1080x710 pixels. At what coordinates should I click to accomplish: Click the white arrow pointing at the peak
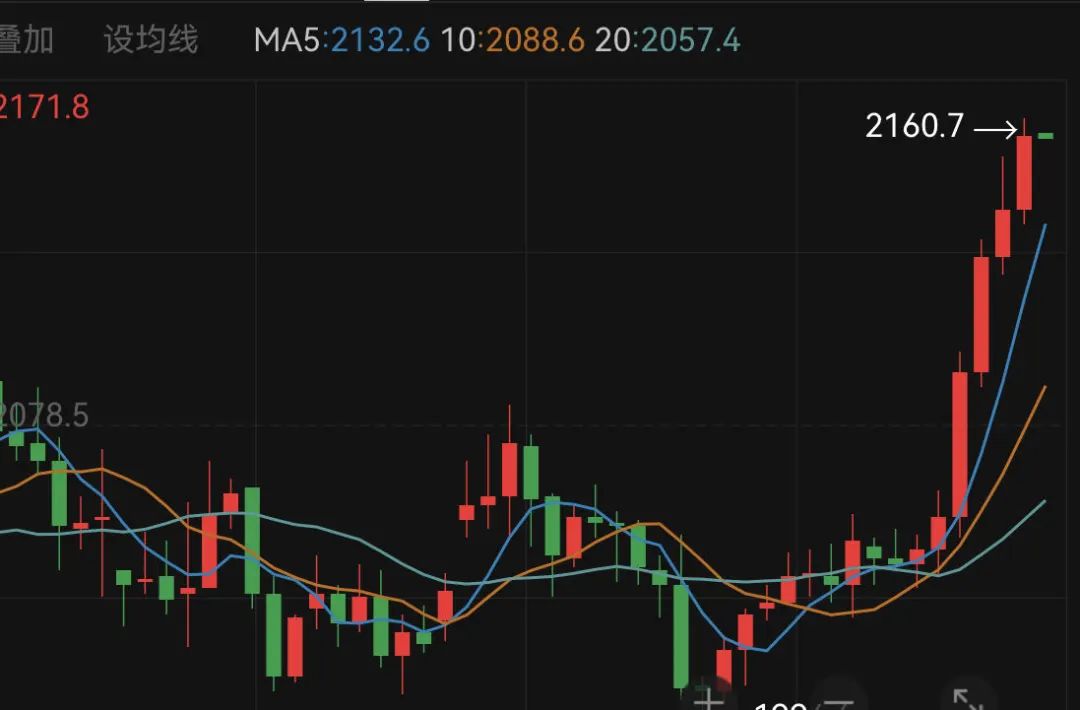995,129
